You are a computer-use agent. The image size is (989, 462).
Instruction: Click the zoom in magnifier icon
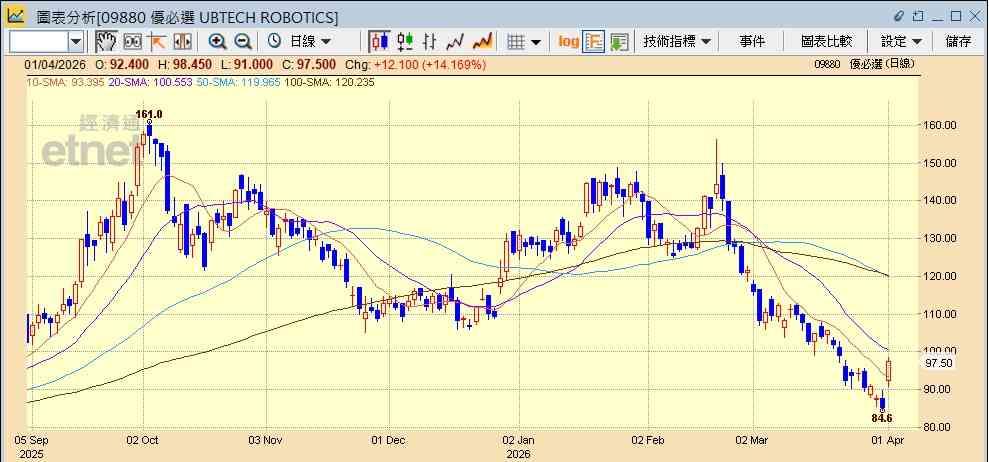[218, 42]
